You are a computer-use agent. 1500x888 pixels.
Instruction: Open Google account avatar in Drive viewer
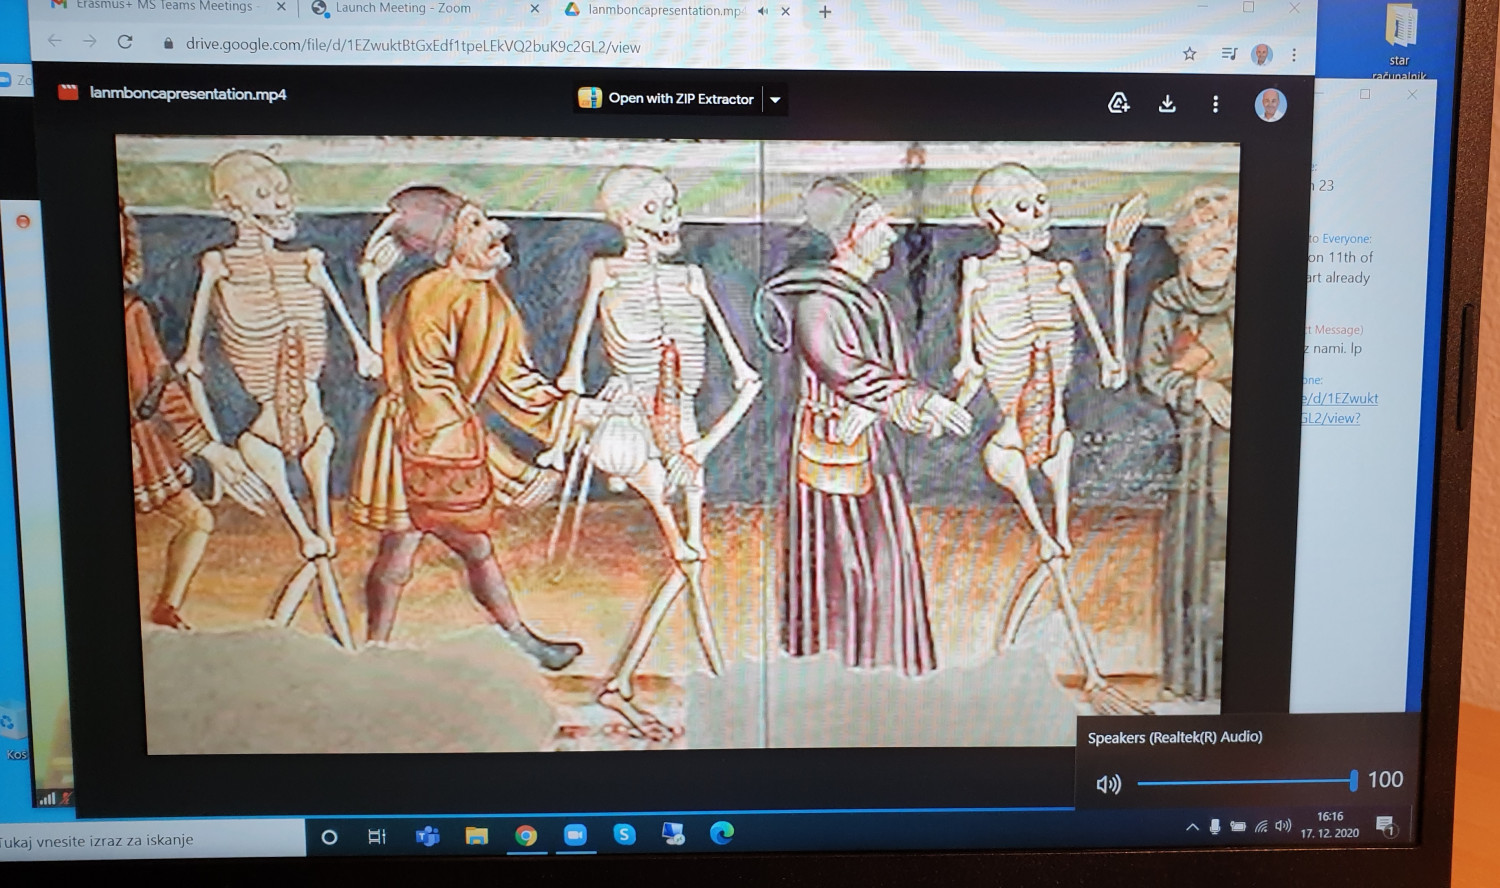click(x=1270, y=105)
